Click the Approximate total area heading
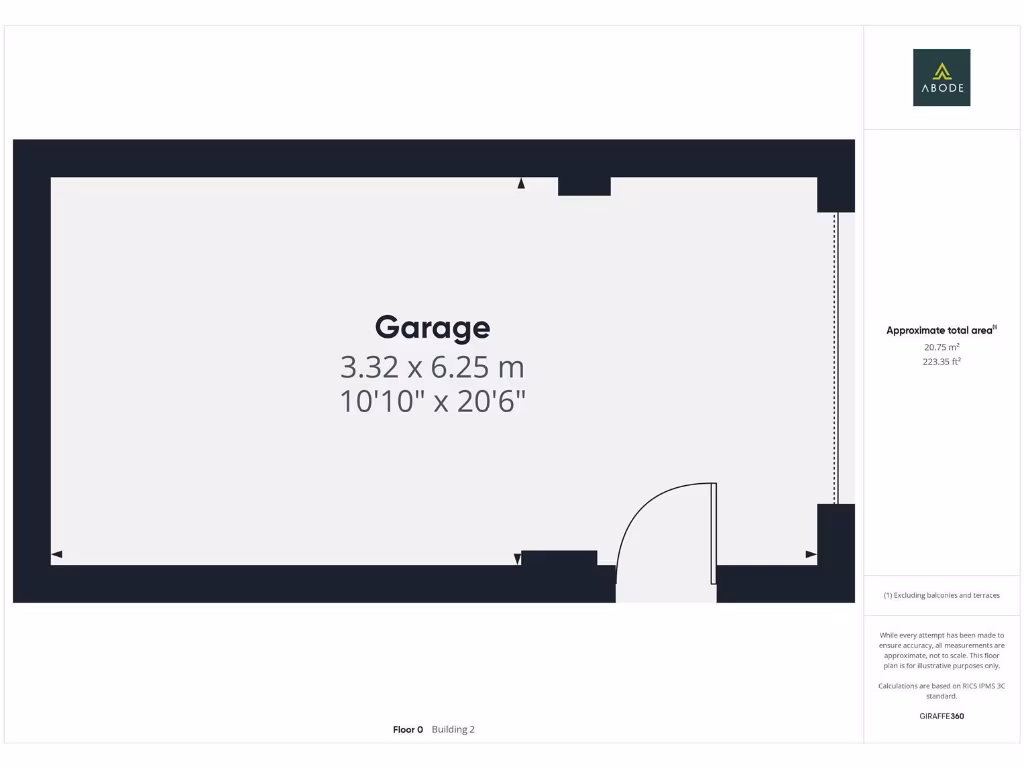The image size is (1024, 768). 941,330
